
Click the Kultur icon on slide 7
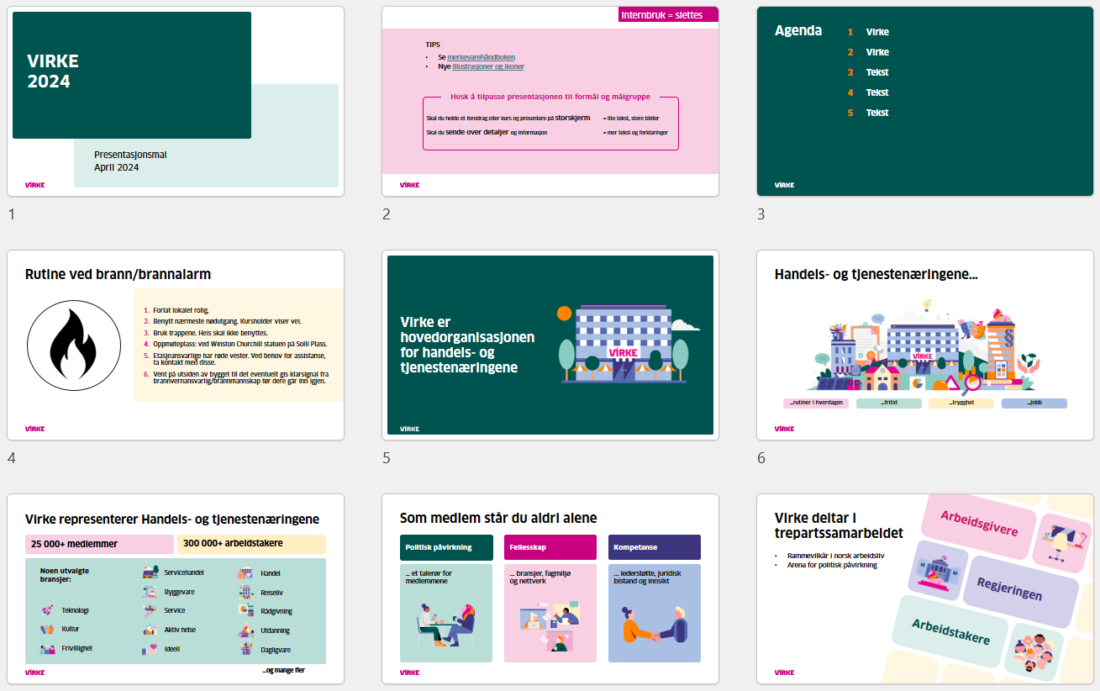click(48, 629)
